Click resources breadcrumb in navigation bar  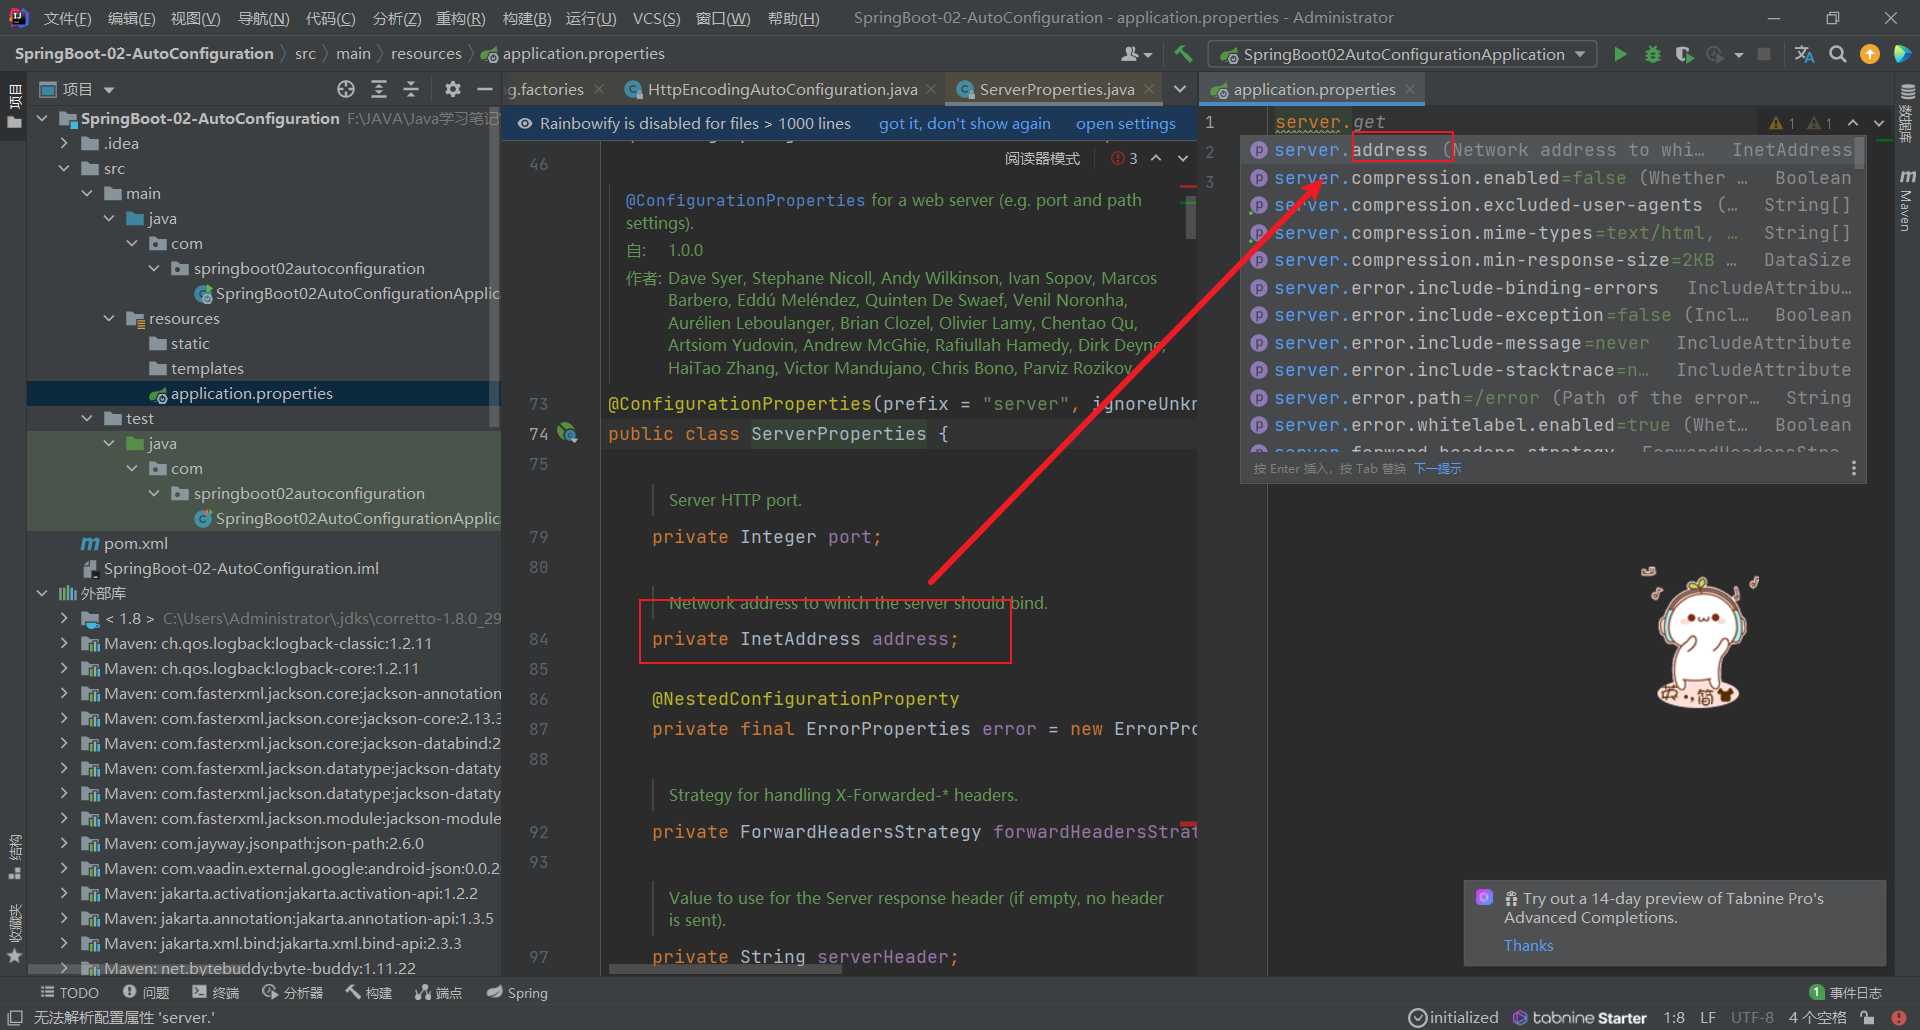[x=426, y=54]
